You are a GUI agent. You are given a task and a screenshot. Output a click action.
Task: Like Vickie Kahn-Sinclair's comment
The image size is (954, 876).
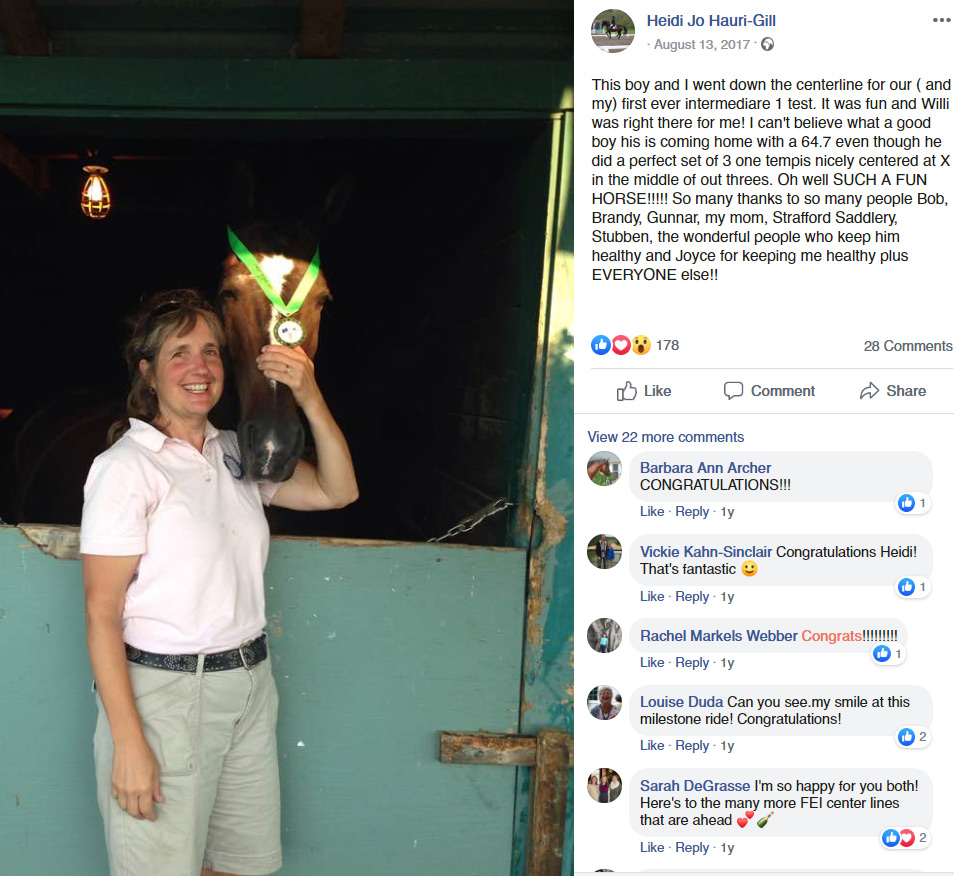pos(652,596)
